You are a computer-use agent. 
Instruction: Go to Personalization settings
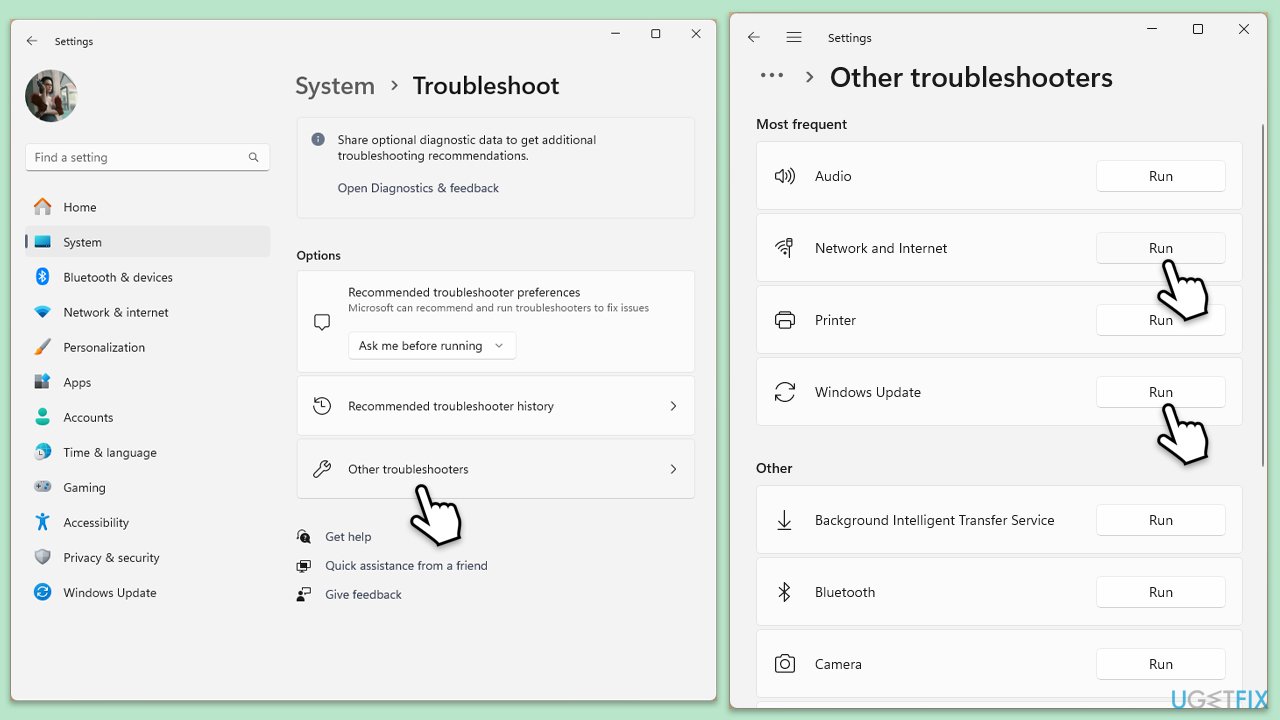[104, 347]
